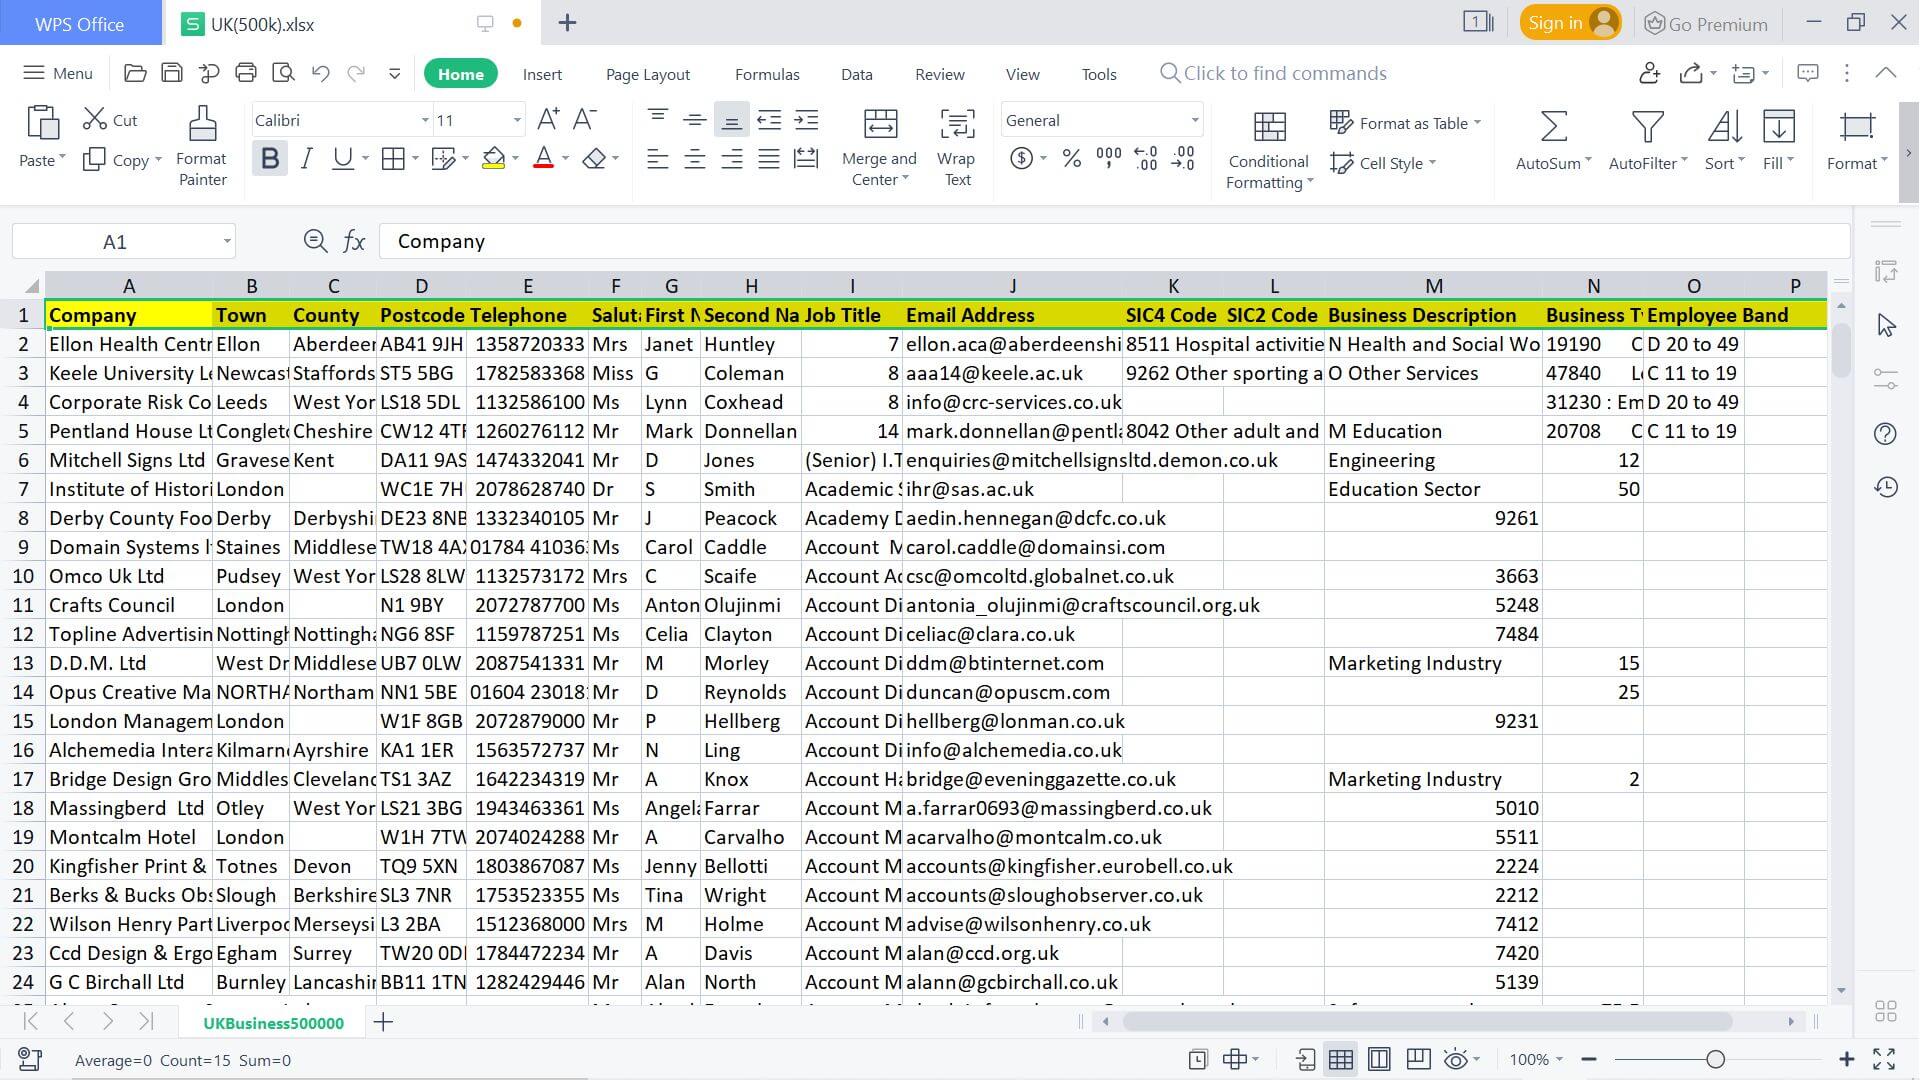1920x1080 pixels.
Task: Apply italic formatting
Action: click(307, 159)
